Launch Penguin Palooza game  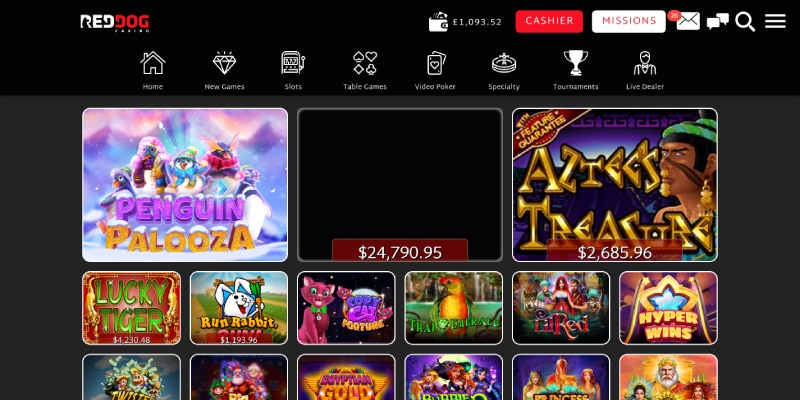pos(185,185)
